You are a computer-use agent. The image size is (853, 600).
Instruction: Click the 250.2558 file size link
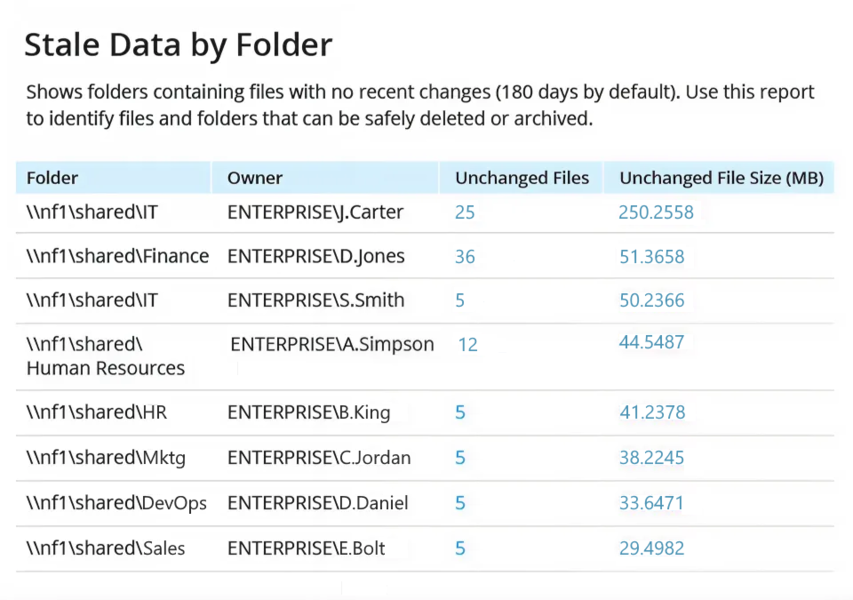[x=656, y=212]
